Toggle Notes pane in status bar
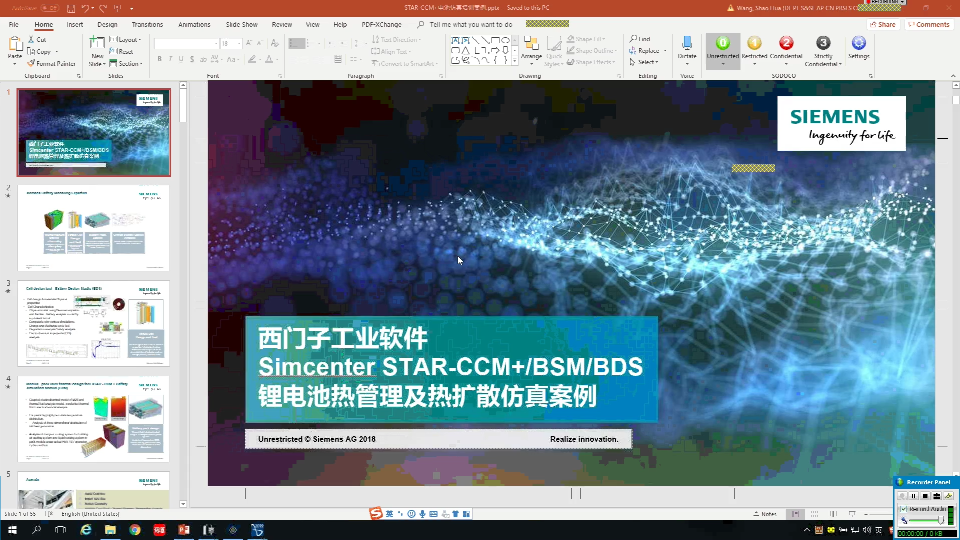960x540 pixels. 764,514
